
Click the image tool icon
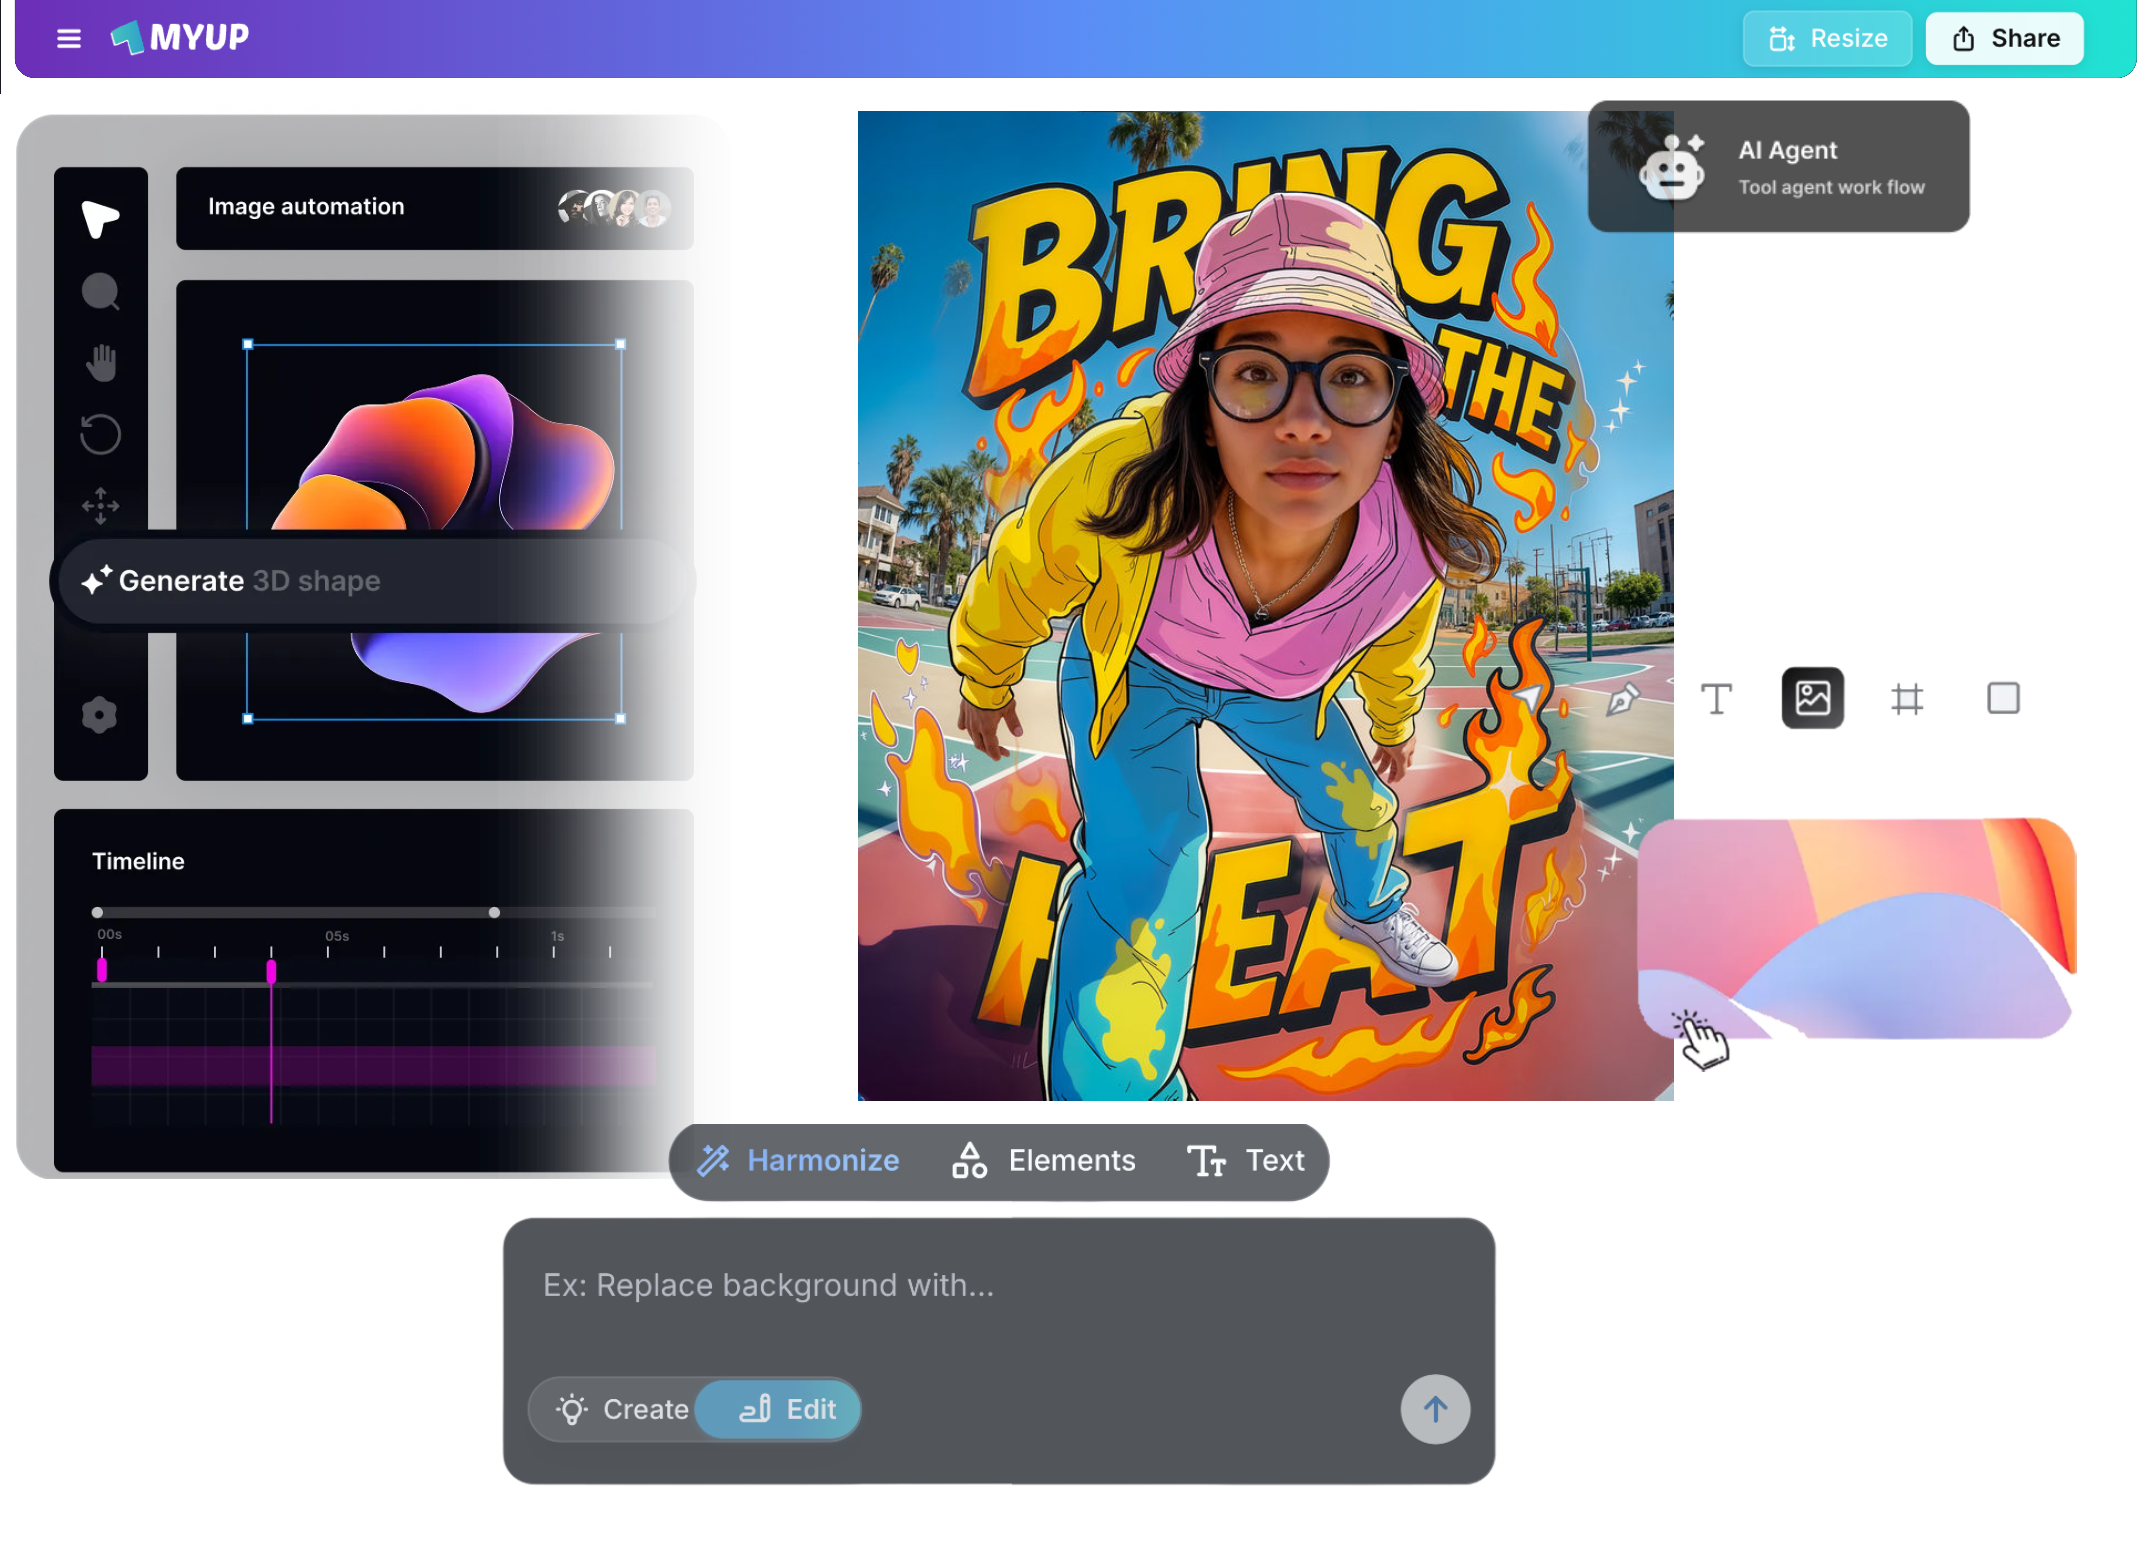[x=1812, y=698]
